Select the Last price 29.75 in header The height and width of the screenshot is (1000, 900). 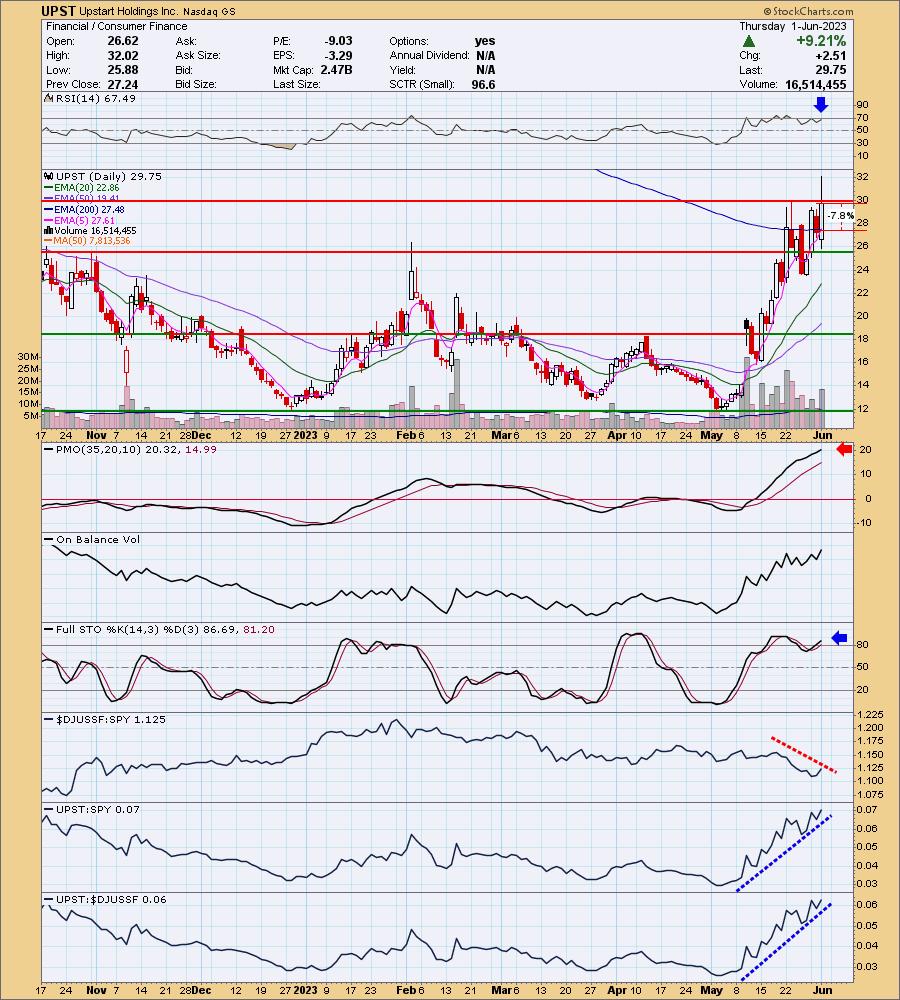click(x=831, y=70)
